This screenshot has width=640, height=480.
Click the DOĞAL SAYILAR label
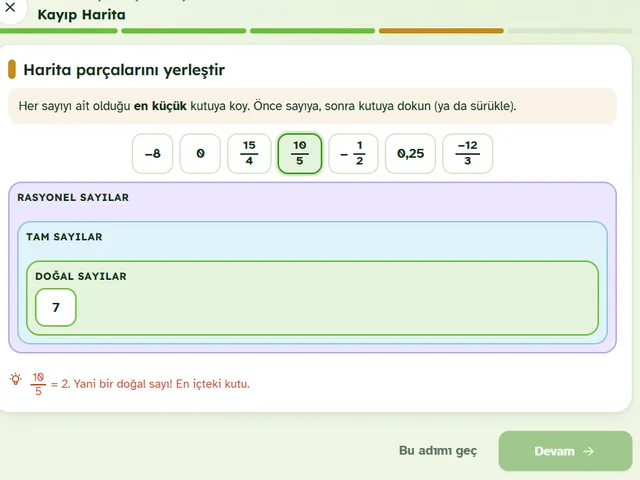click(81, 276)
